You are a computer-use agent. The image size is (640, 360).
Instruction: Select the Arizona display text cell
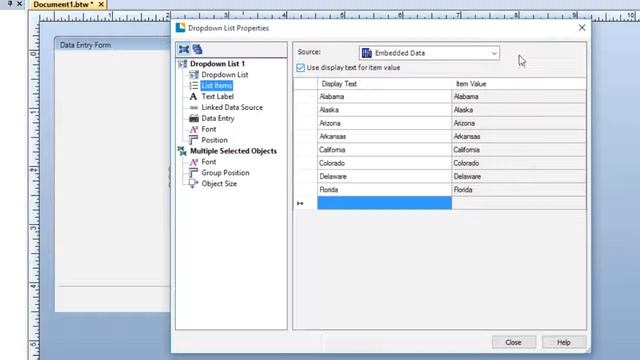click(x=384, y=123)
